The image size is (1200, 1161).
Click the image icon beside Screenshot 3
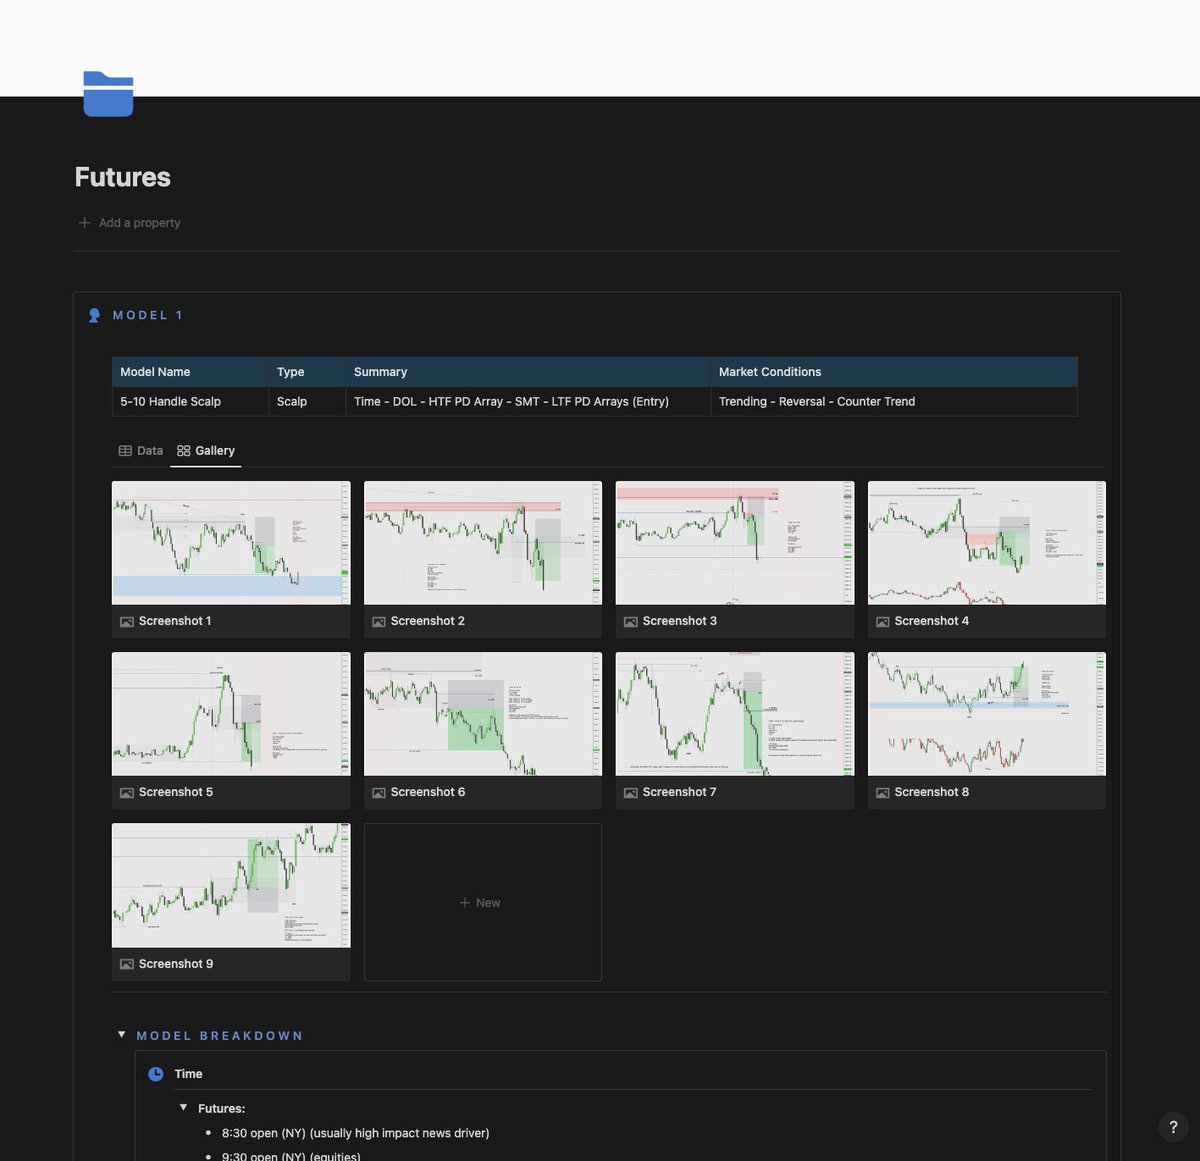(631, 621)
